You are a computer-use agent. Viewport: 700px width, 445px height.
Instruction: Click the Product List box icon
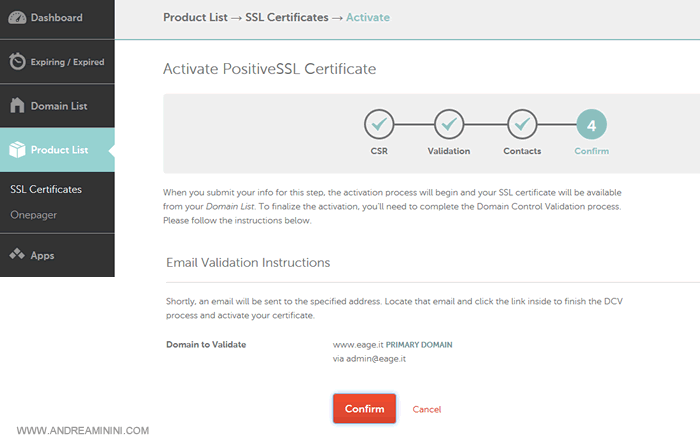click(17, 150)
